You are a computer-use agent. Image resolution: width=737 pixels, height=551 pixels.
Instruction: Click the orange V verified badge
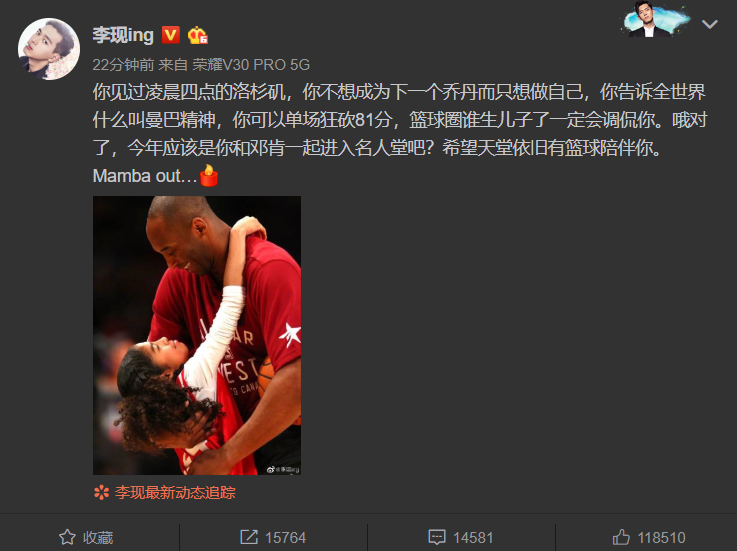pos(171,35)
